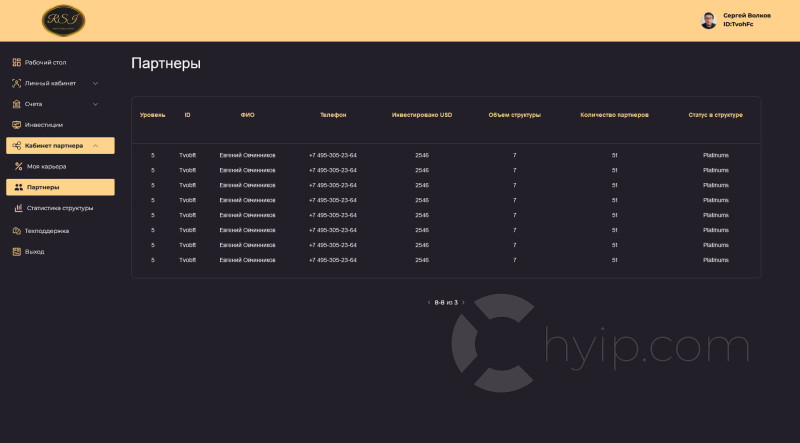Click the Статистика структуры chart icon
Viewport: 800px width, 443px height.
[18, 208]
